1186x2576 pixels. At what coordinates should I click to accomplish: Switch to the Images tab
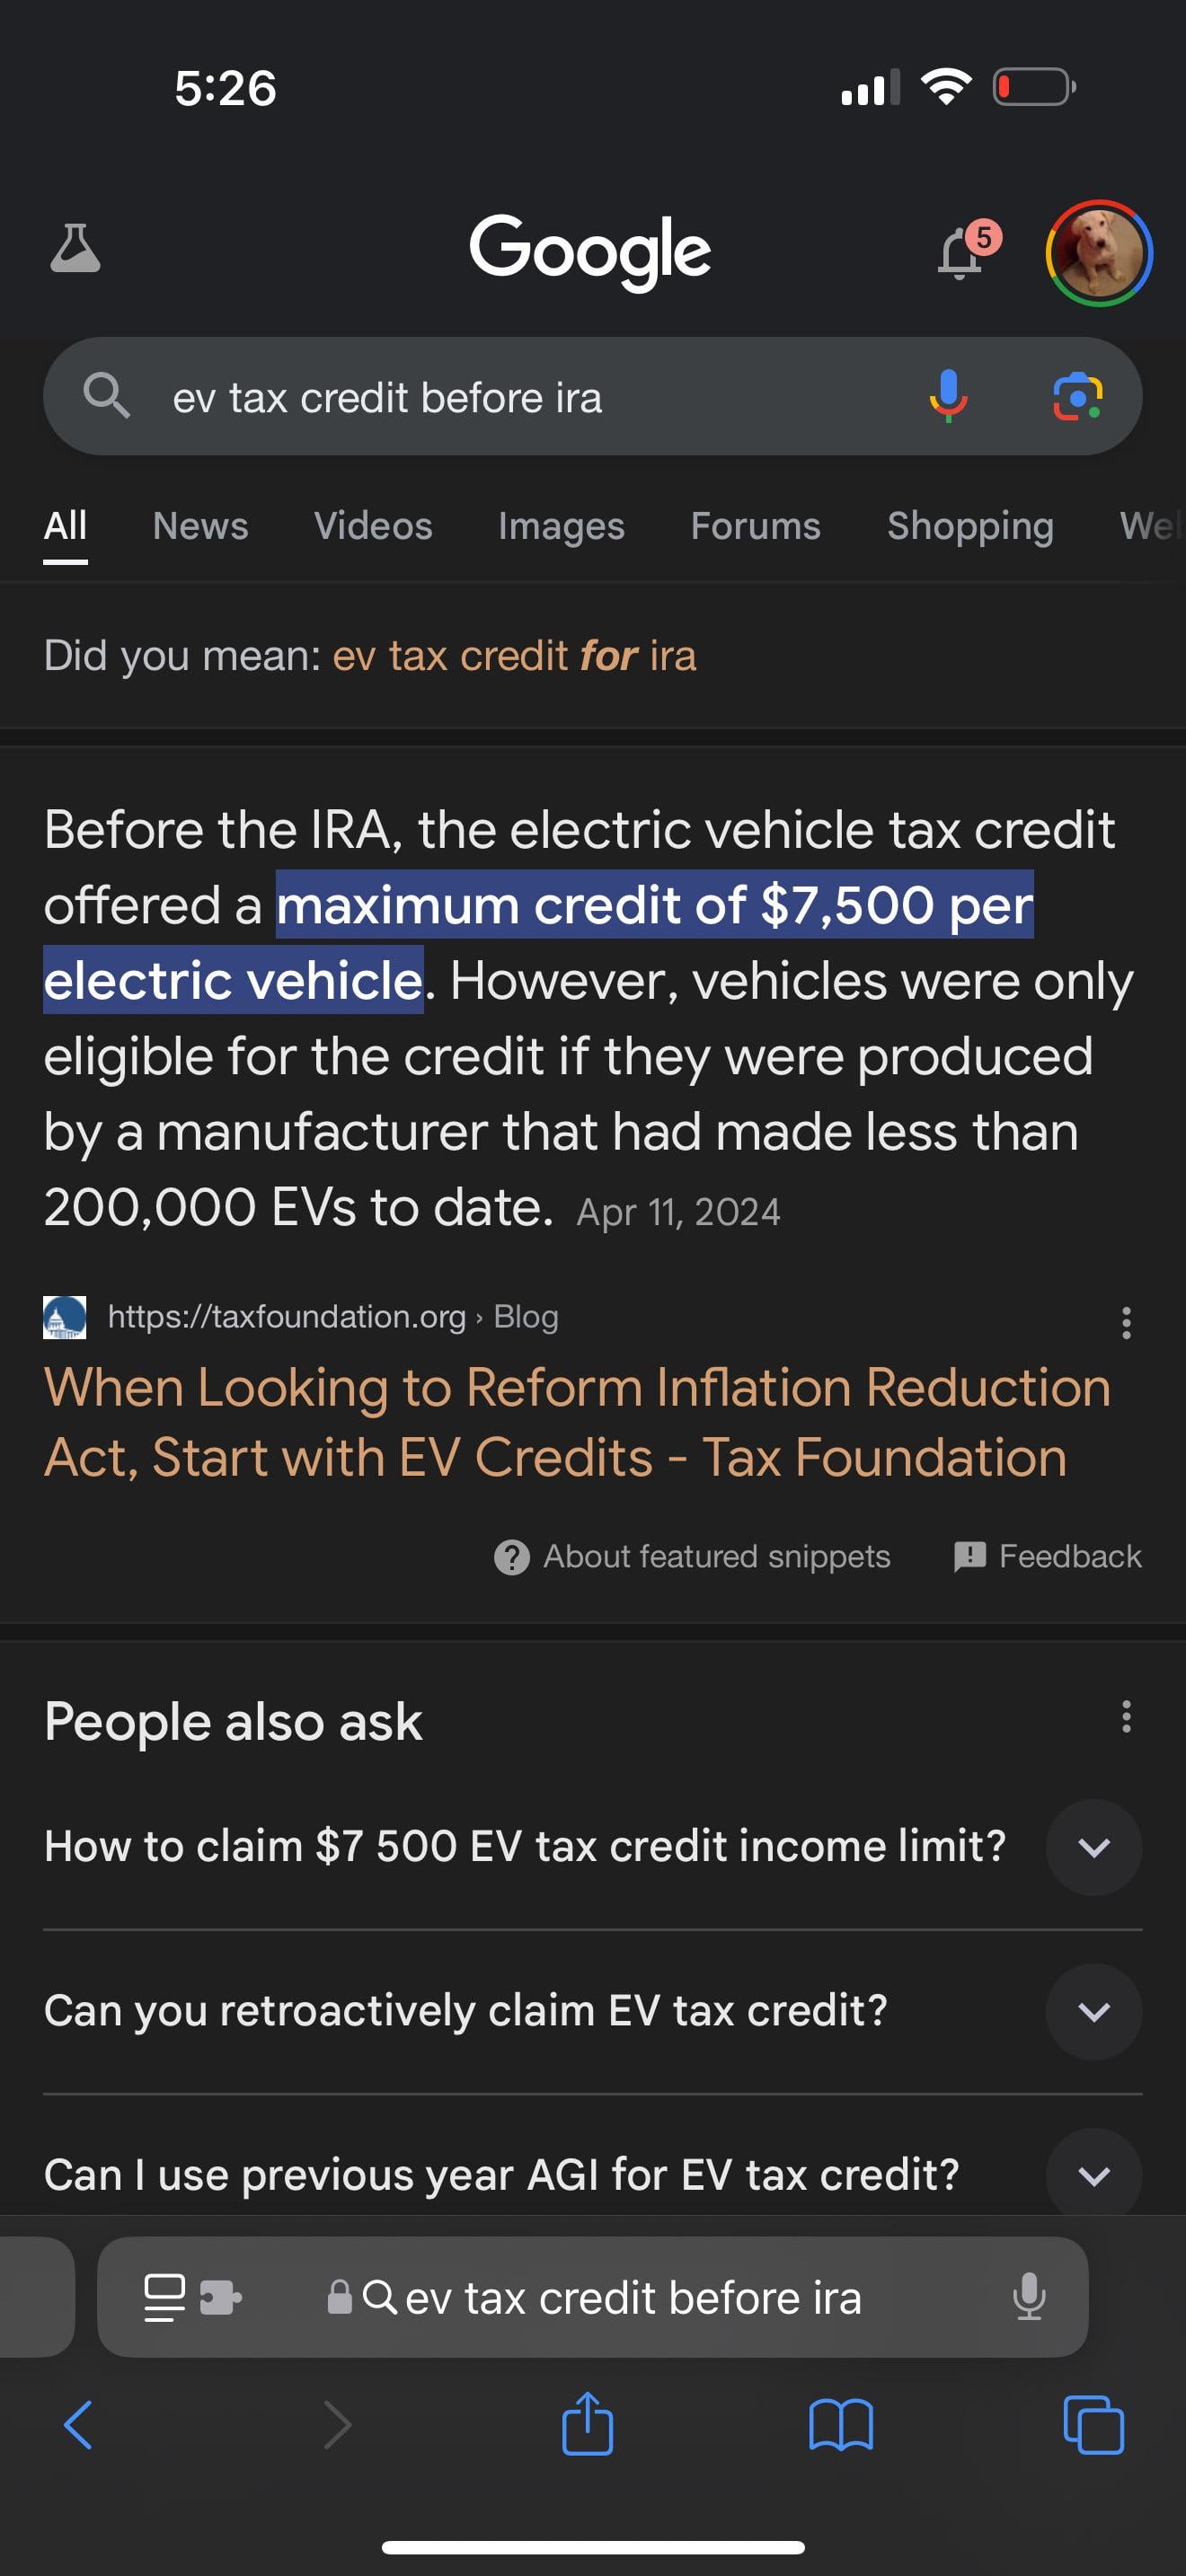tap(561, 526)
